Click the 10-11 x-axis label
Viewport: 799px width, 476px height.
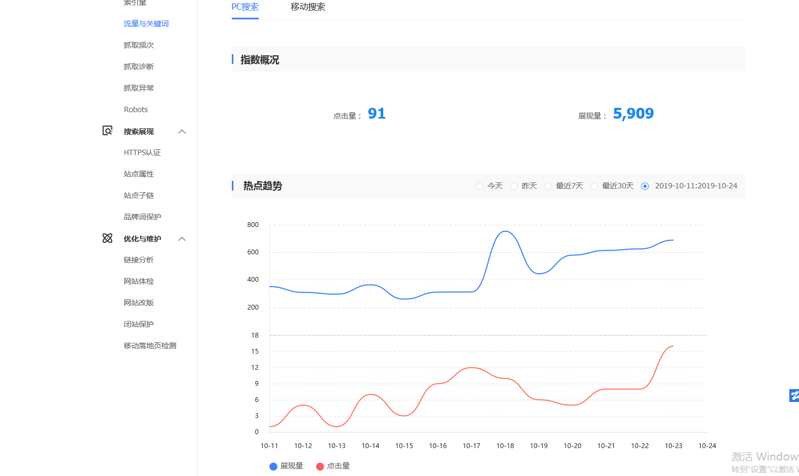(269, 445)
